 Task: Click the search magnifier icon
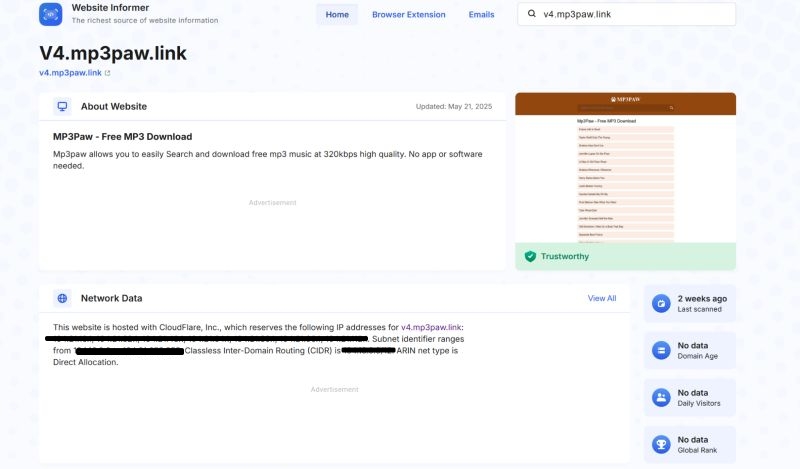tap(532, 14)
